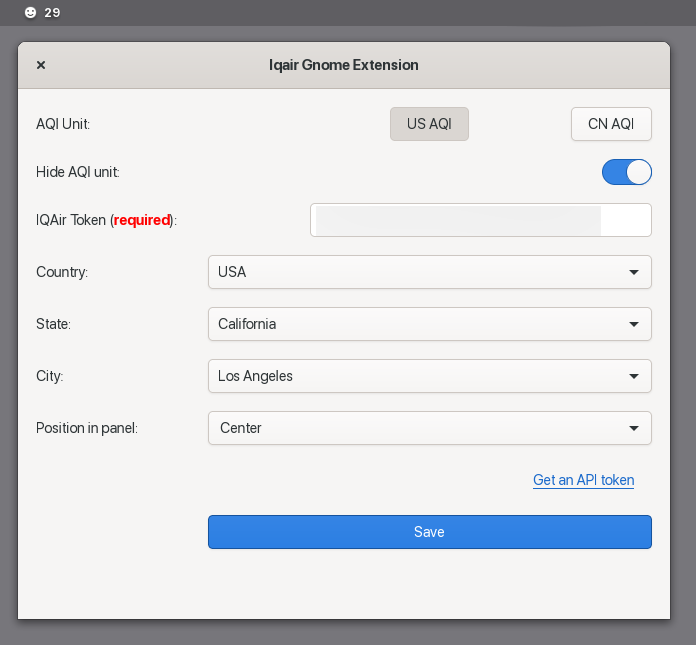The width and height of the screenshot is (696, 645).
Task: Turn off the Hide AQI unit switch
Action: (x=627, y=172)
